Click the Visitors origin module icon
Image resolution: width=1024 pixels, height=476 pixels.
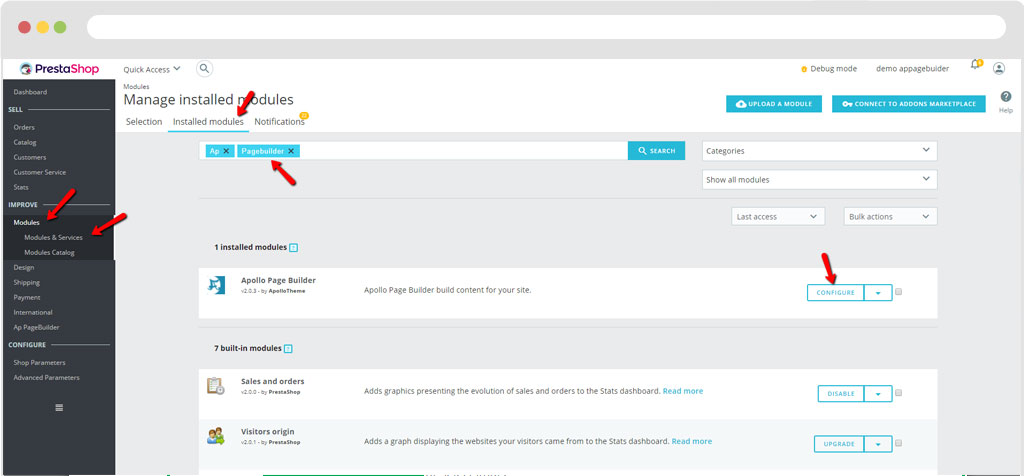click(x=216, y=436)
